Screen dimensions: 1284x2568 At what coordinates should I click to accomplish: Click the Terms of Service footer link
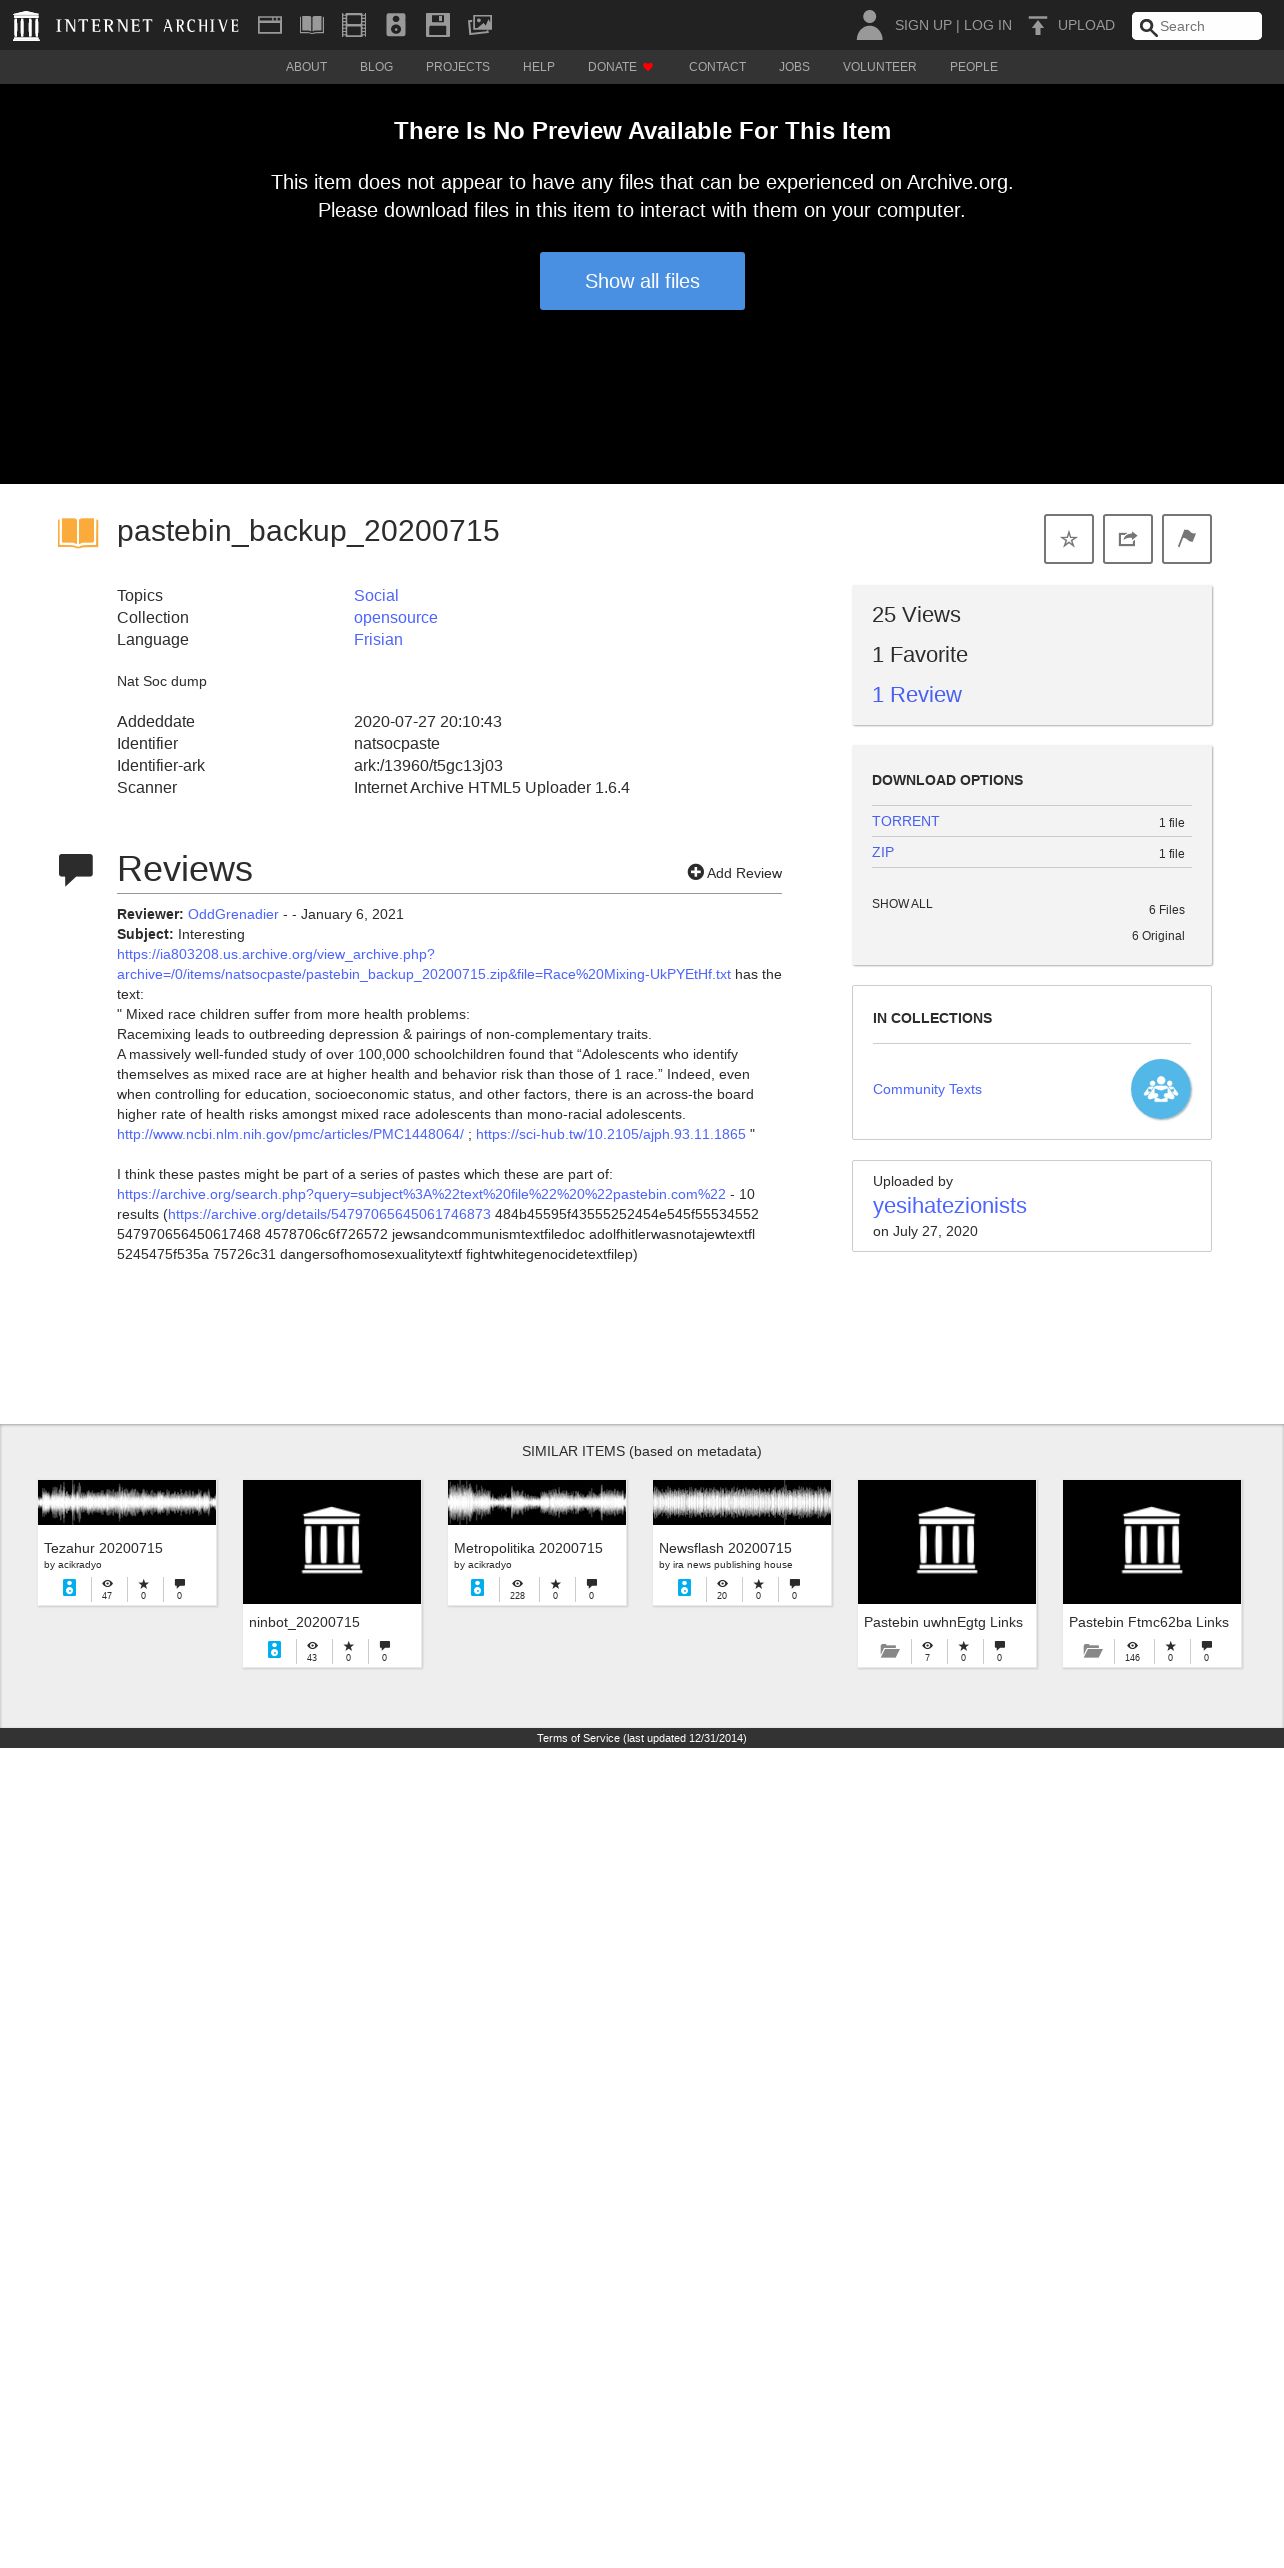pos(642,1738)
